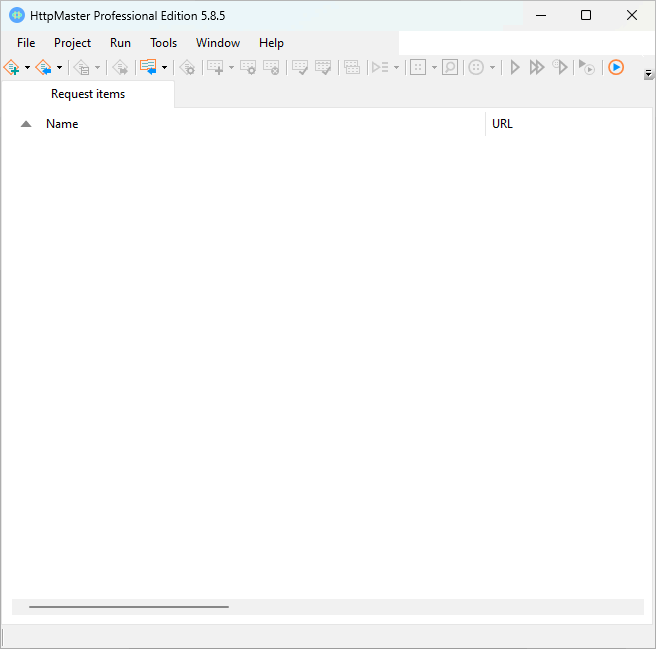This screenshot has width=656, height=649.
Task: Sort list by Name column header
Action: 62,124
